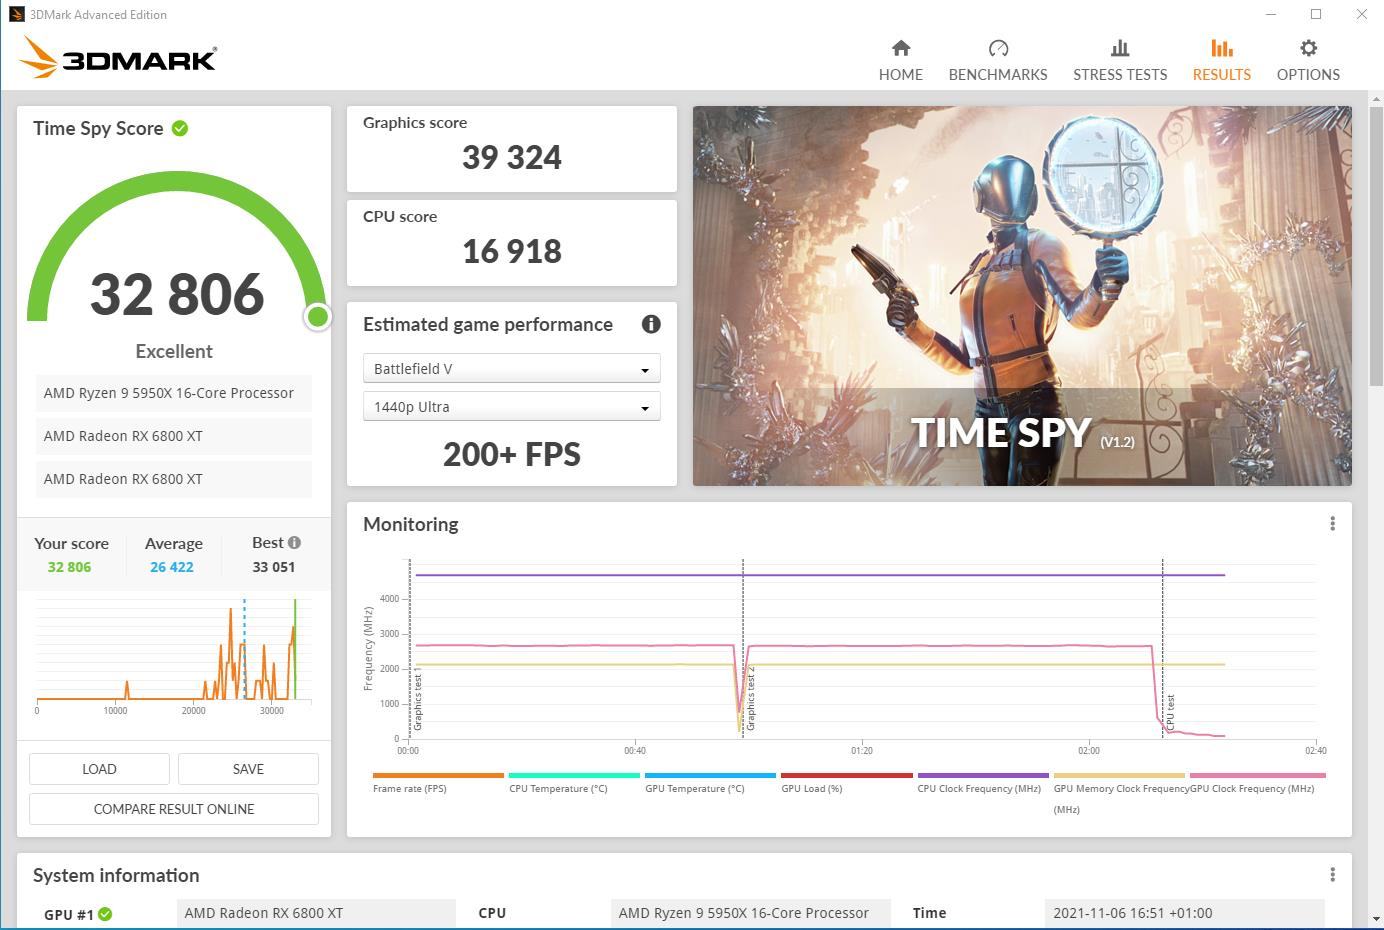Click the Average score 26 422
Viewport: 1384px width, 930px height.
point(172,567)
